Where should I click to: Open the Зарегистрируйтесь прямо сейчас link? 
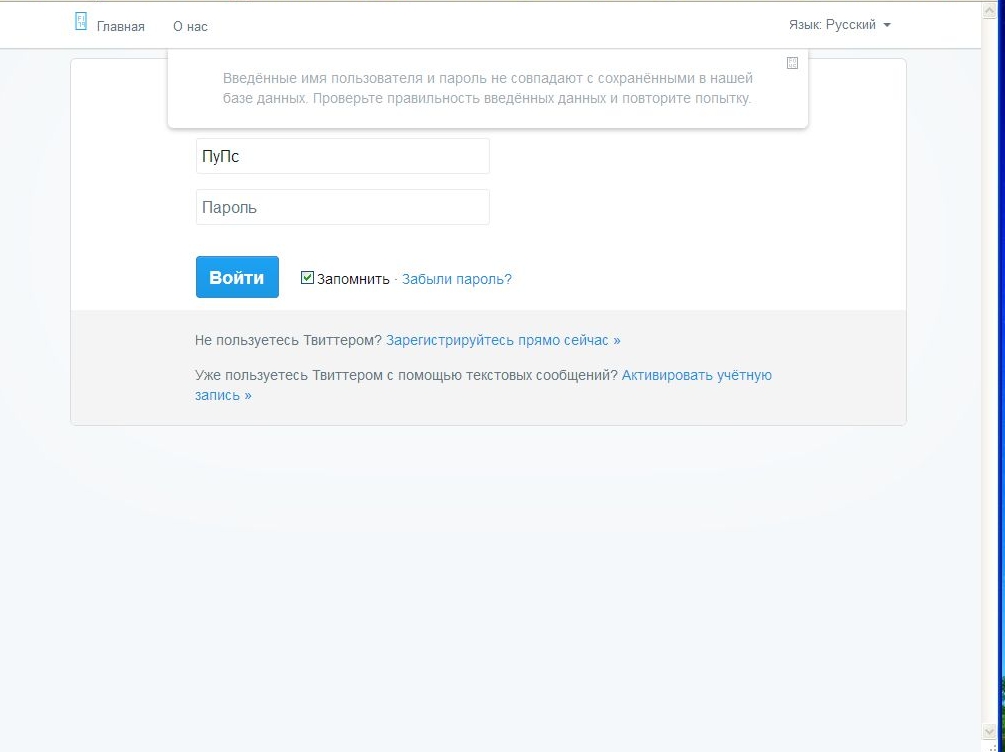coord(503,340)
